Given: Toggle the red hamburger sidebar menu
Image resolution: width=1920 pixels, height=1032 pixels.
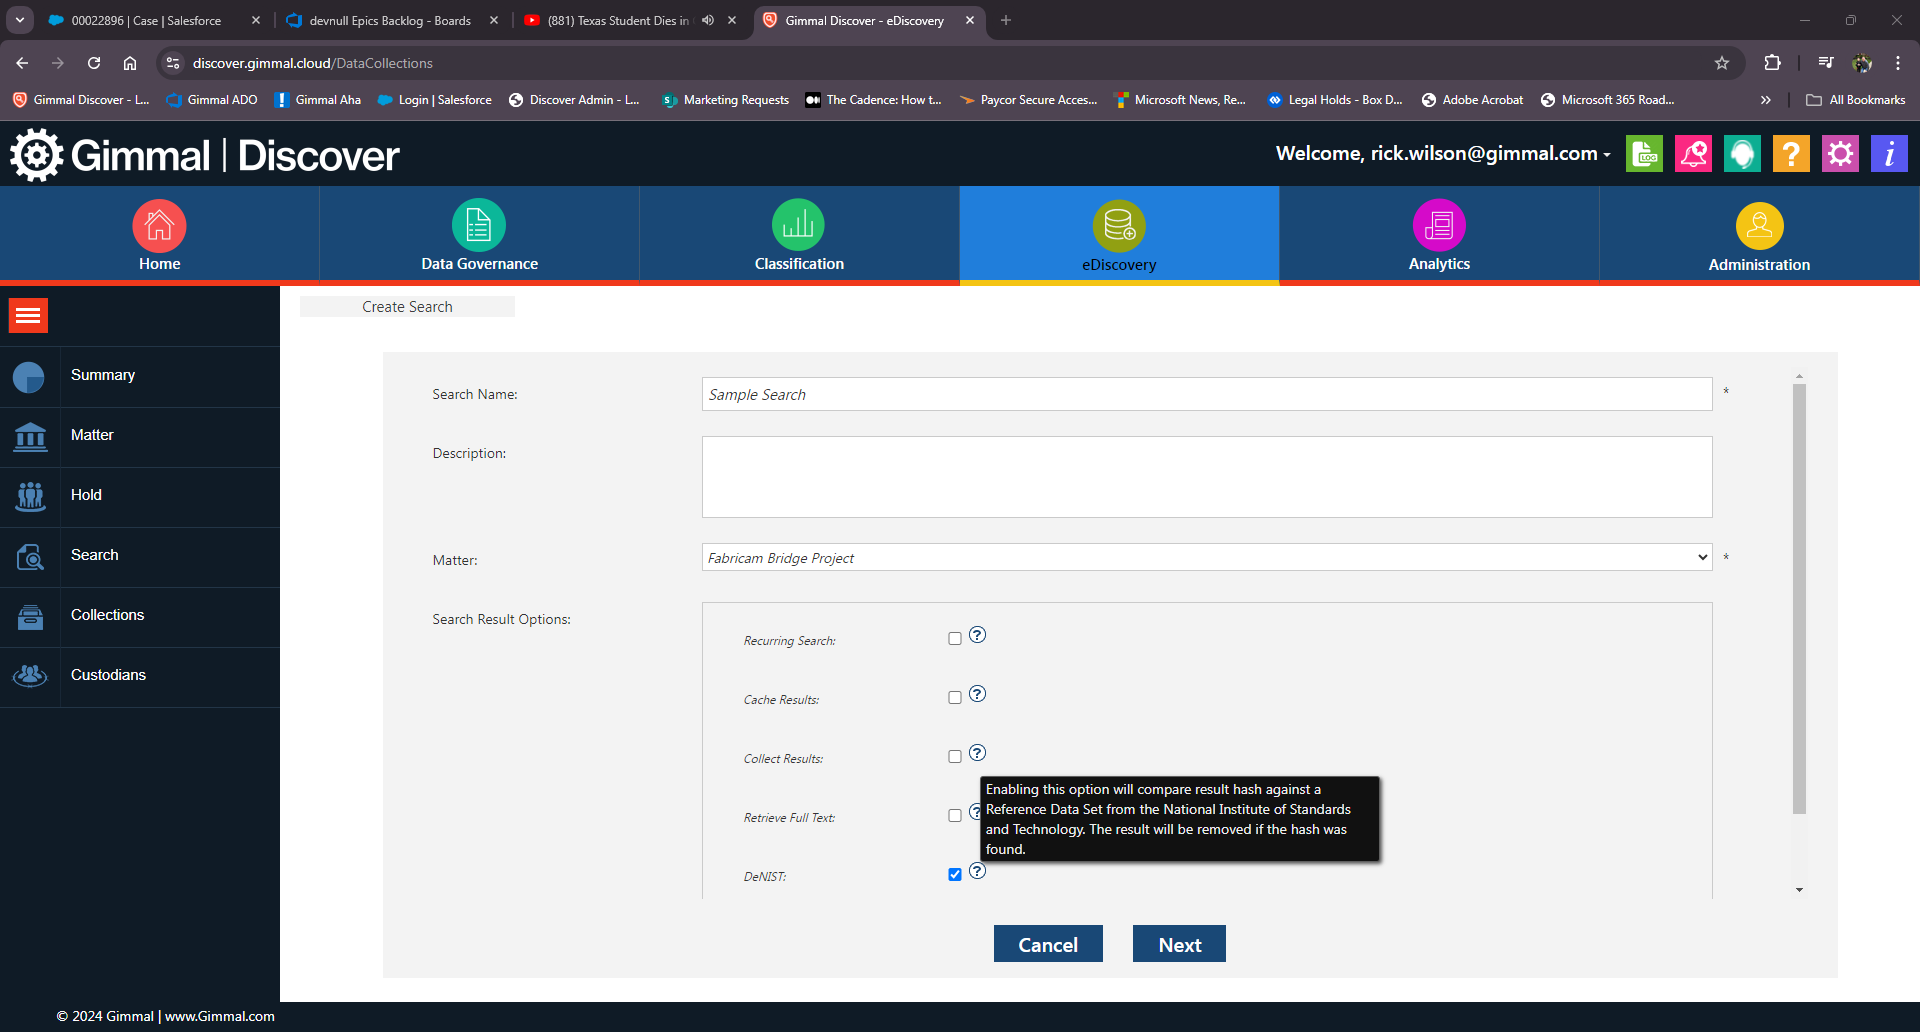Looking at the screenshot, I should [x=28, y=316].
